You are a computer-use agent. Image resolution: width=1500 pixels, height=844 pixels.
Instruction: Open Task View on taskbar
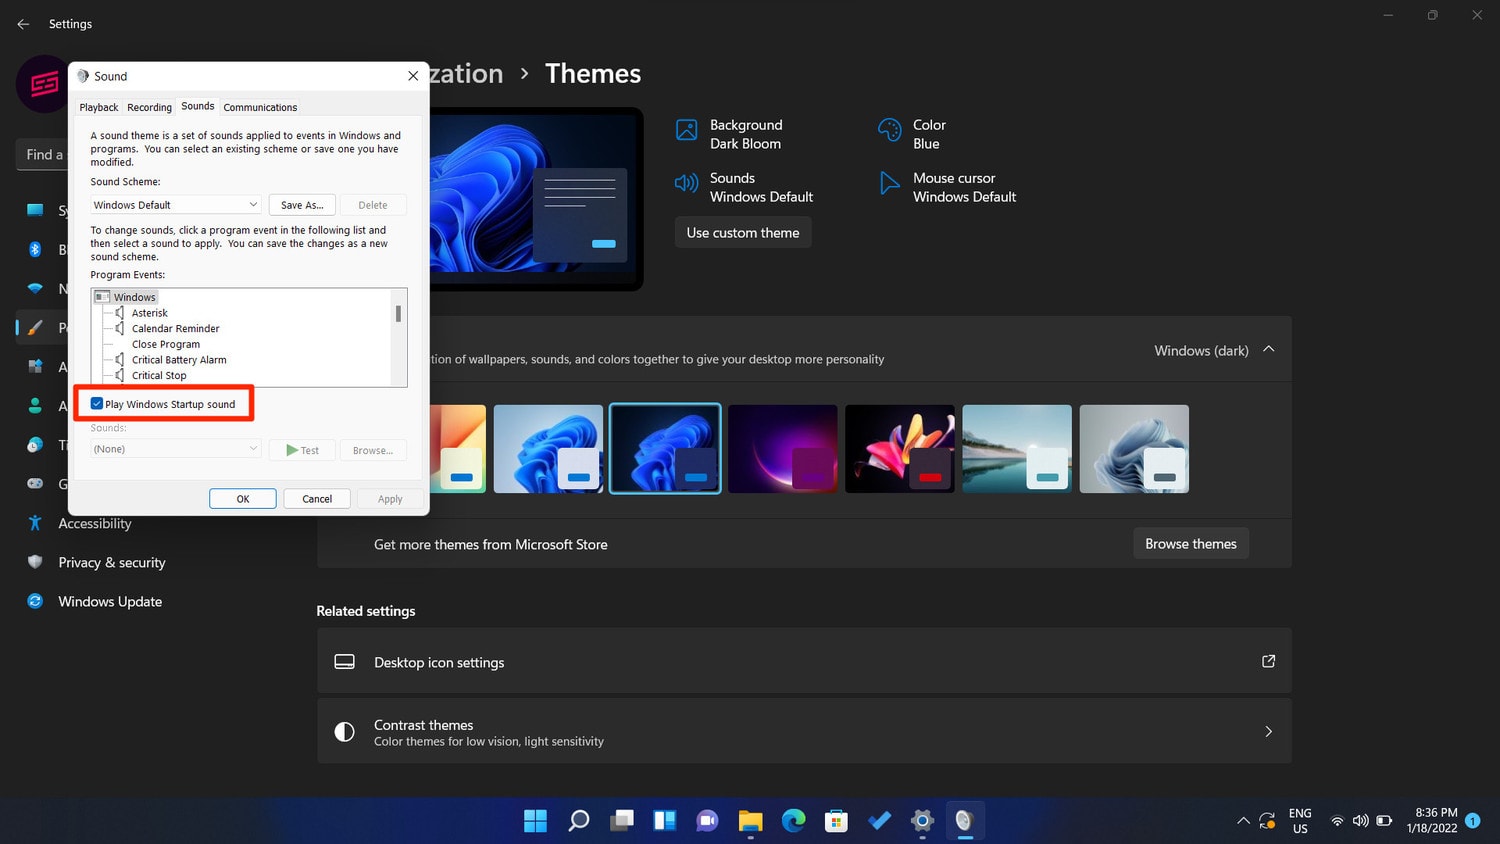pos(622,821)
